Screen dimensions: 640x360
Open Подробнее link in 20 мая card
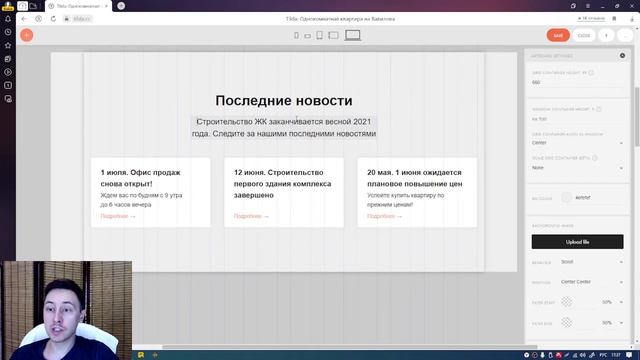coord(384,216)
